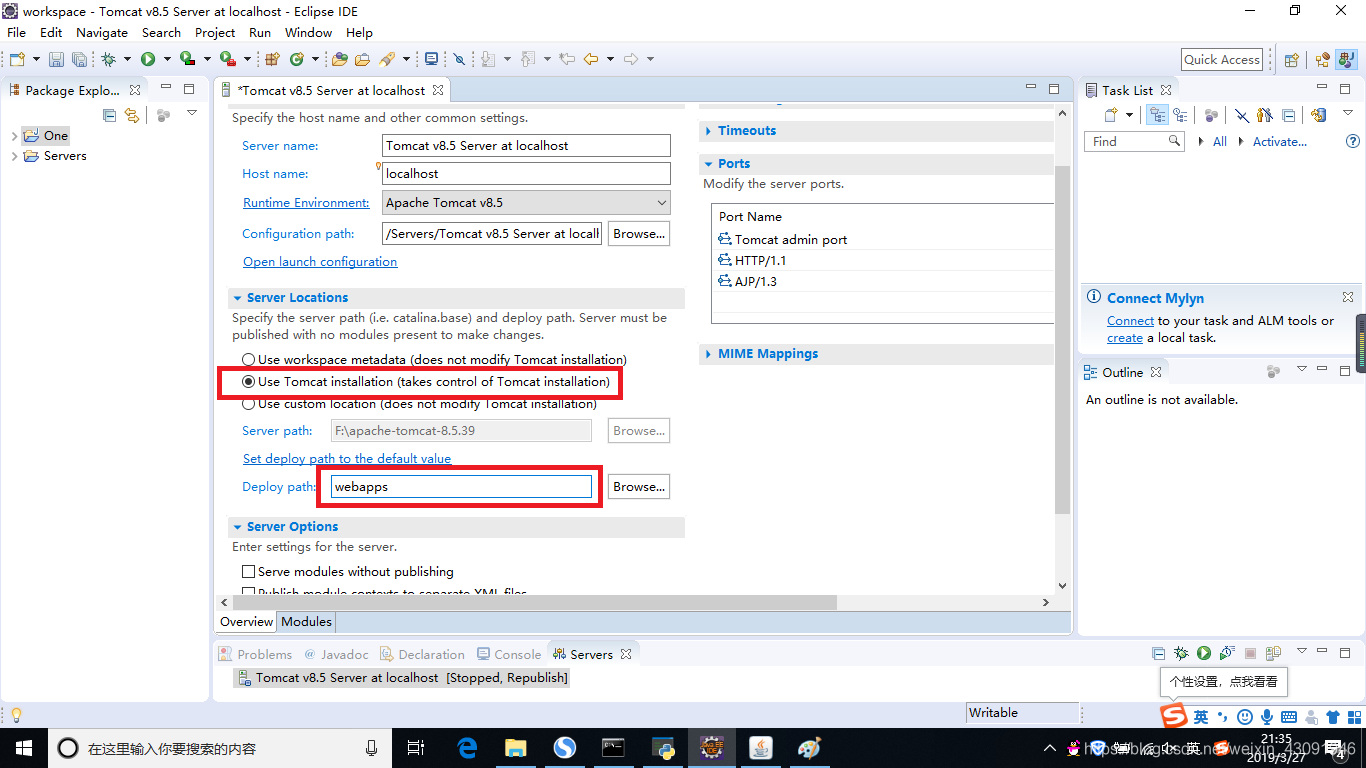Open the Window menu
Viewport: 1366px width, 768px height.
(x=308, y=32)
